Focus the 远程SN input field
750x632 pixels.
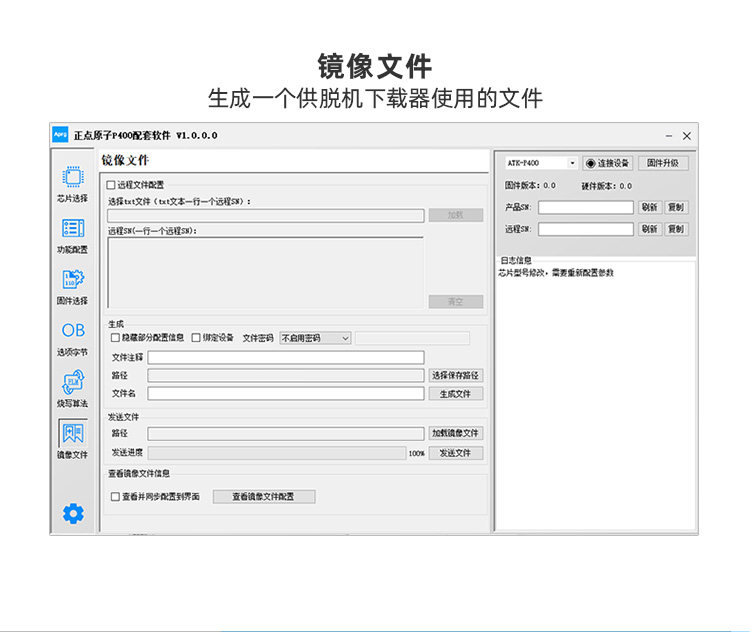tap(586, 229)
